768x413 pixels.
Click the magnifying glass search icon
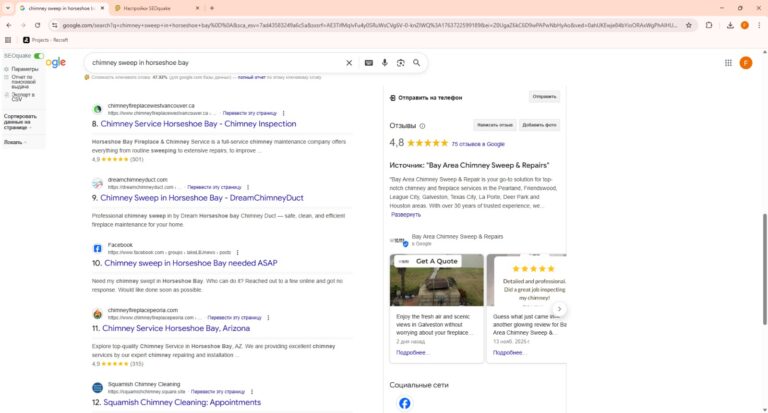click(x=417, y=63)
